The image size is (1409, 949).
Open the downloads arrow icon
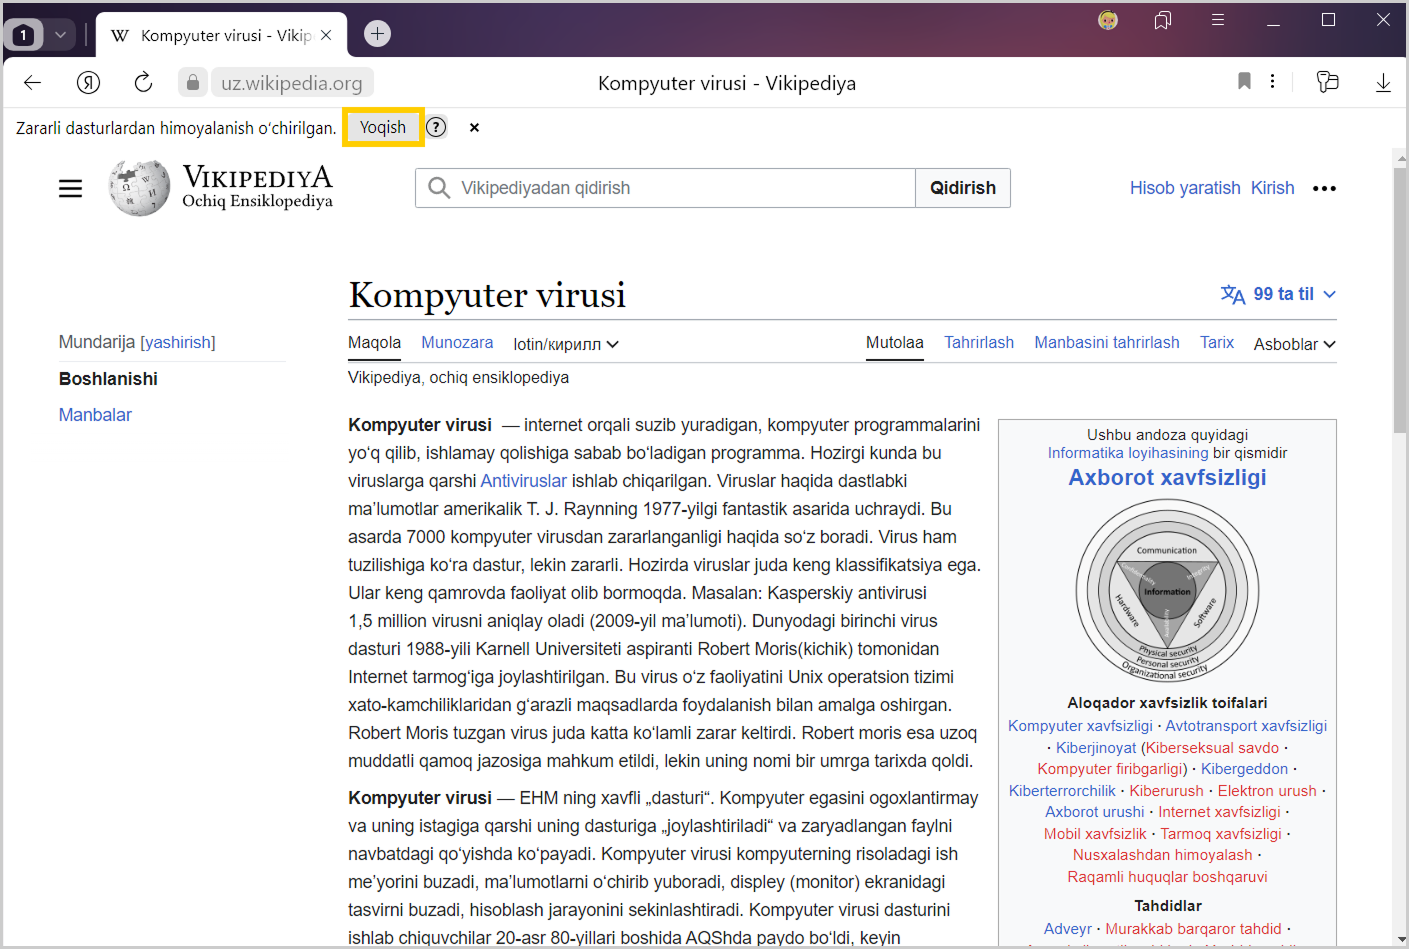coord(1383,83)
